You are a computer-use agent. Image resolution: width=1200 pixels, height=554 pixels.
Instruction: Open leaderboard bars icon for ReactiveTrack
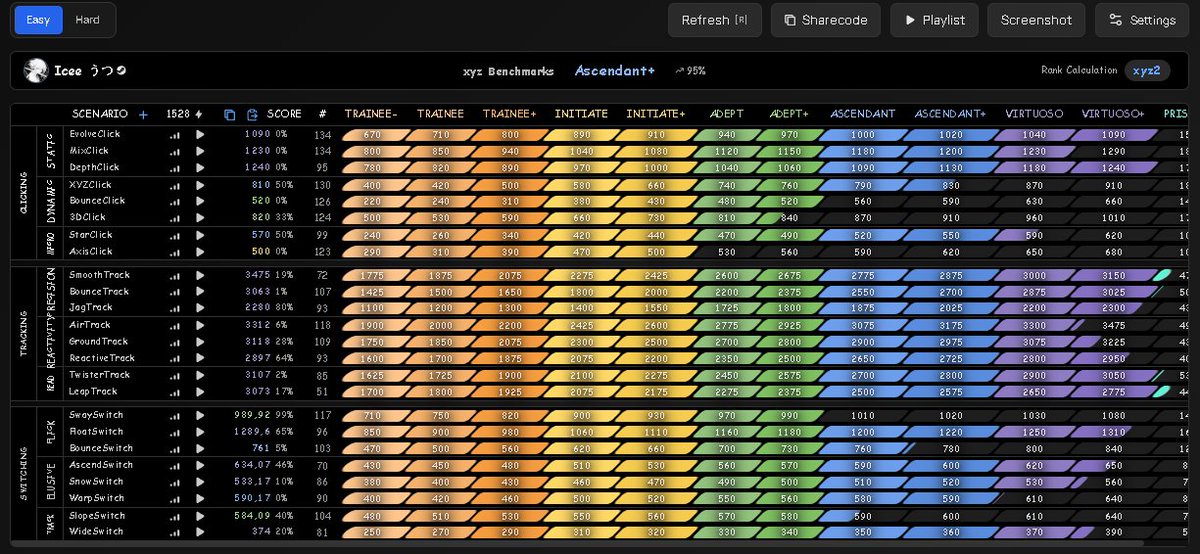(176, 358)
